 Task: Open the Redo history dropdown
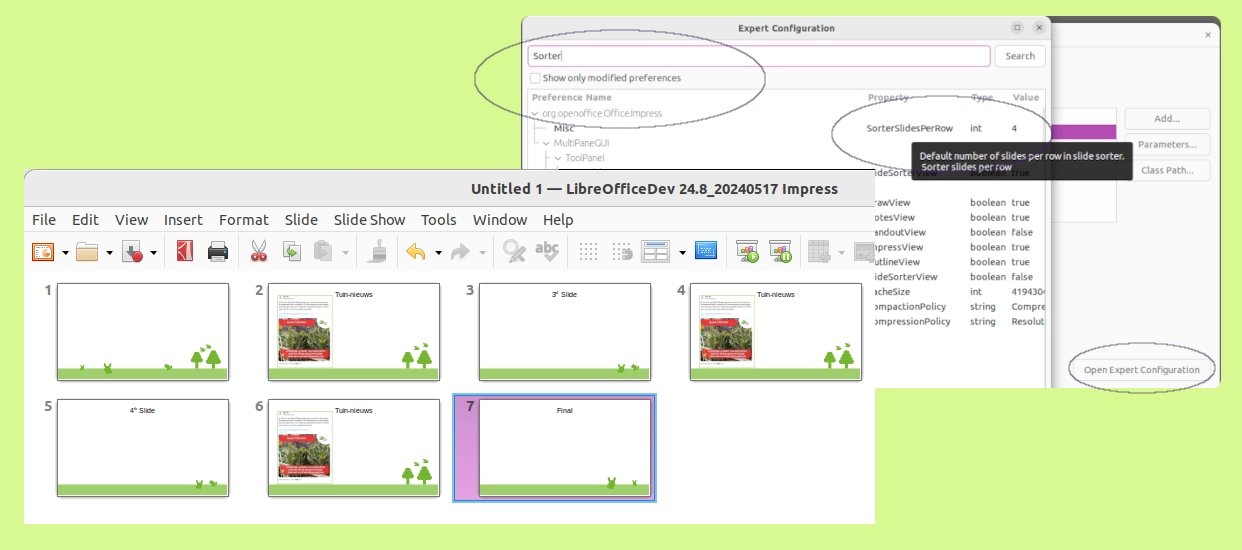click(483, 253)
